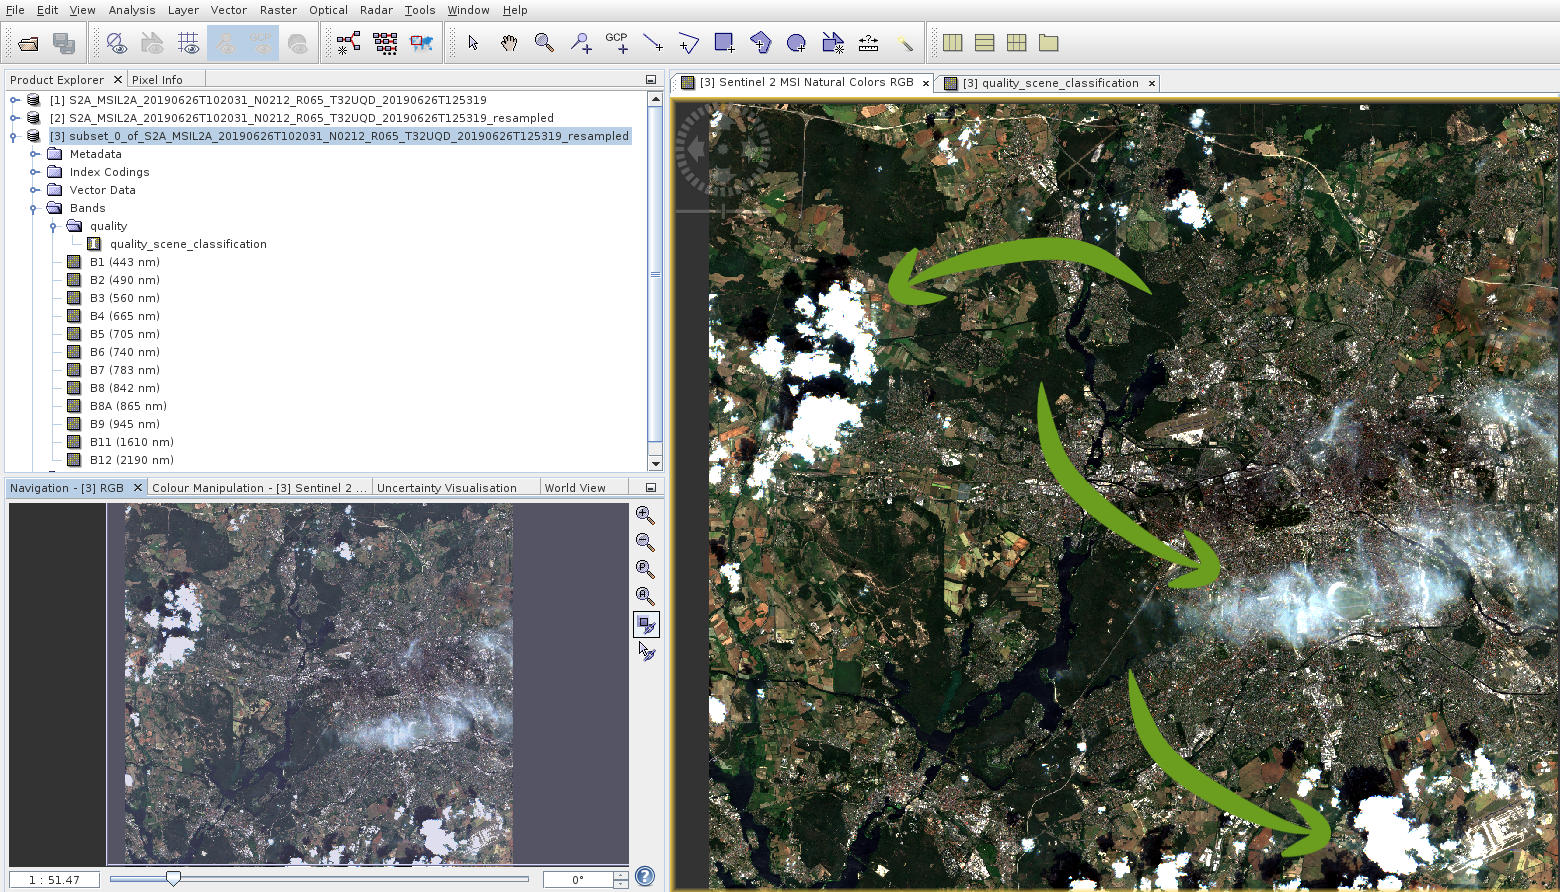Click zoom in icon in Navigation panel

click(645, 516)
